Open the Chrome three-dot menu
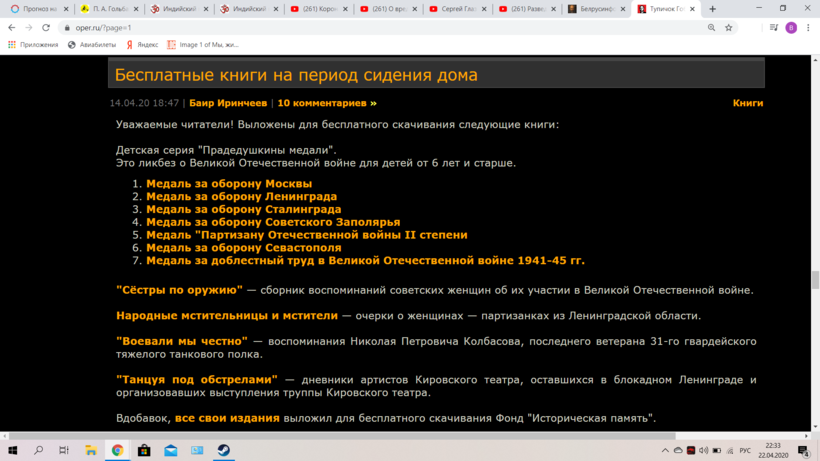 (808, 28)
